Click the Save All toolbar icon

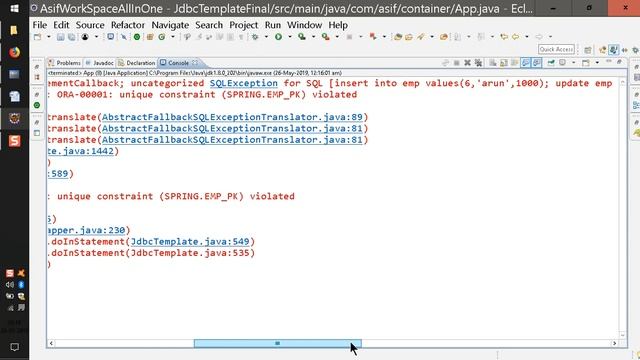pyautogui.click(x=71, y=37)
